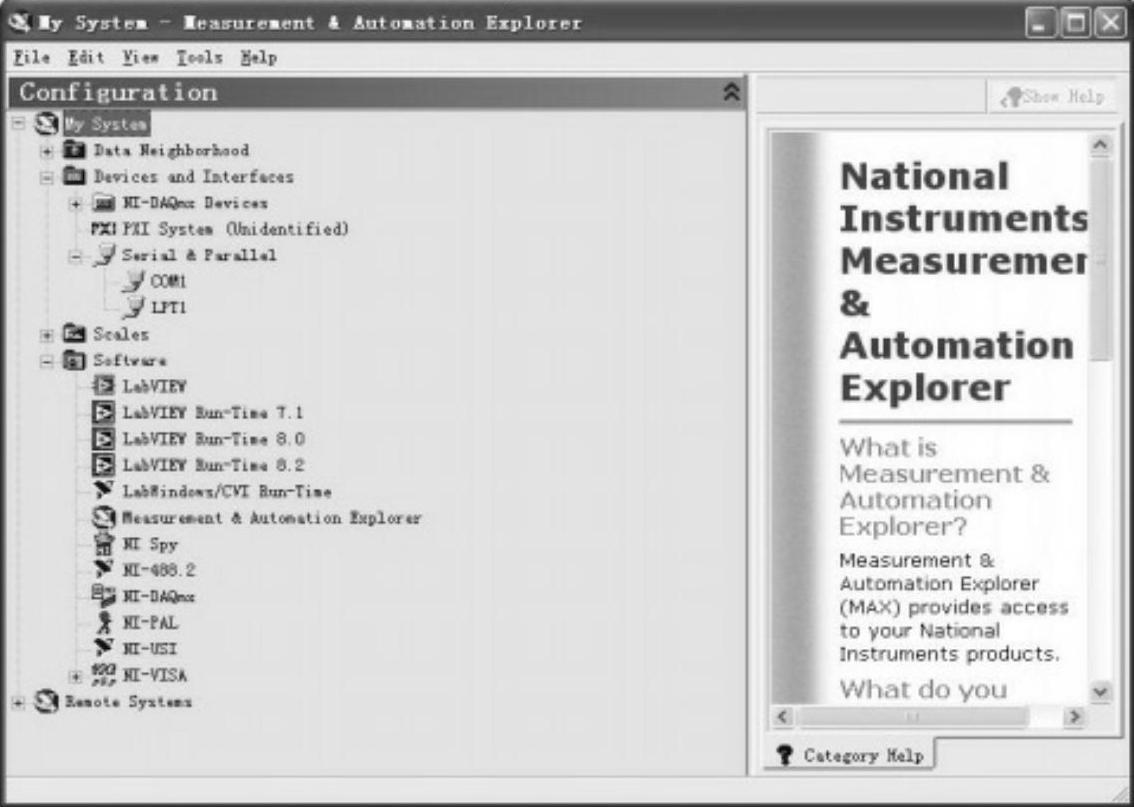Image resolution: width=1134 pixels, height=807 pixels.
Task: Click the NI-DAQmx software icon
Action: [x=103, y=596]
